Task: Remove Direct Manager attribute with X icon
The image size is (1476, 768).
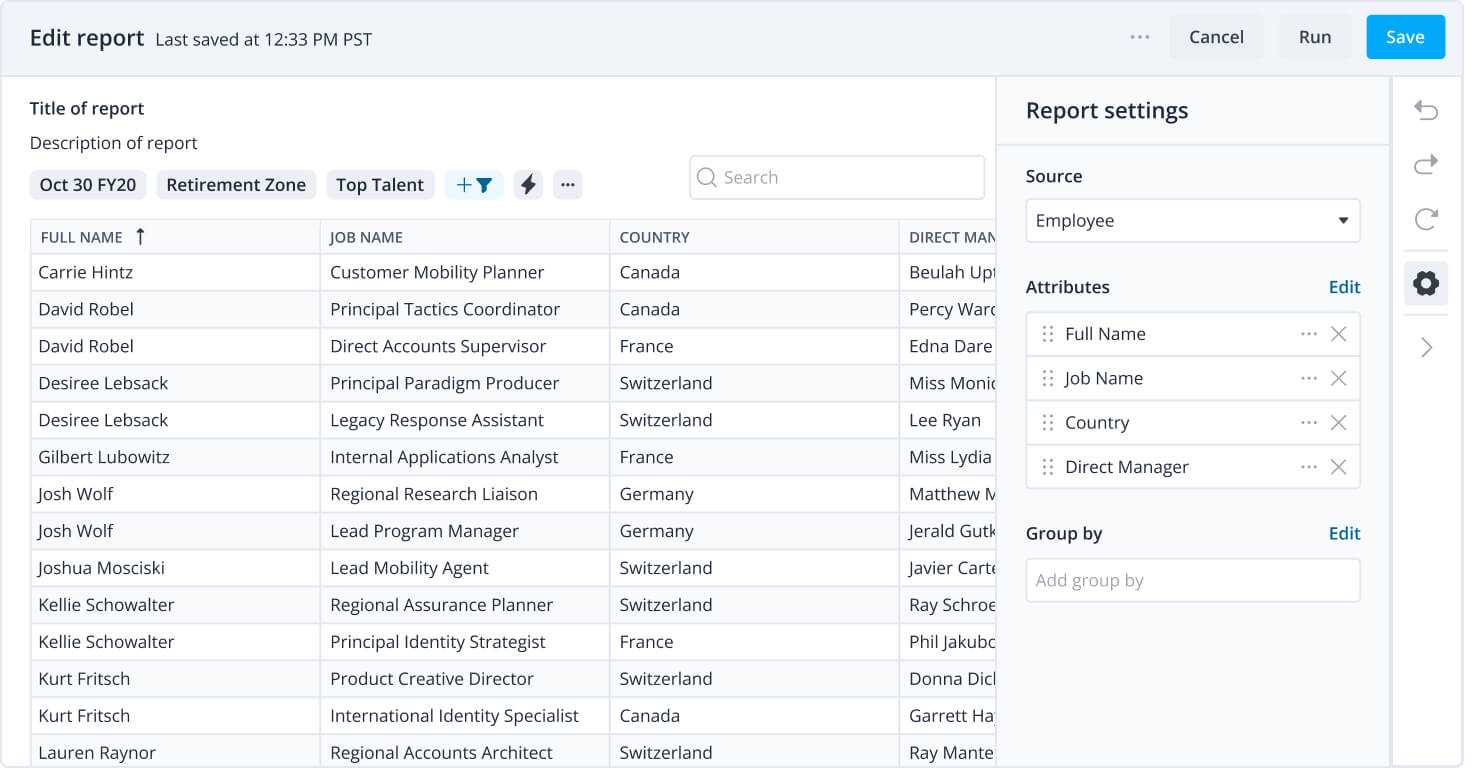Action: (1338, 467)
